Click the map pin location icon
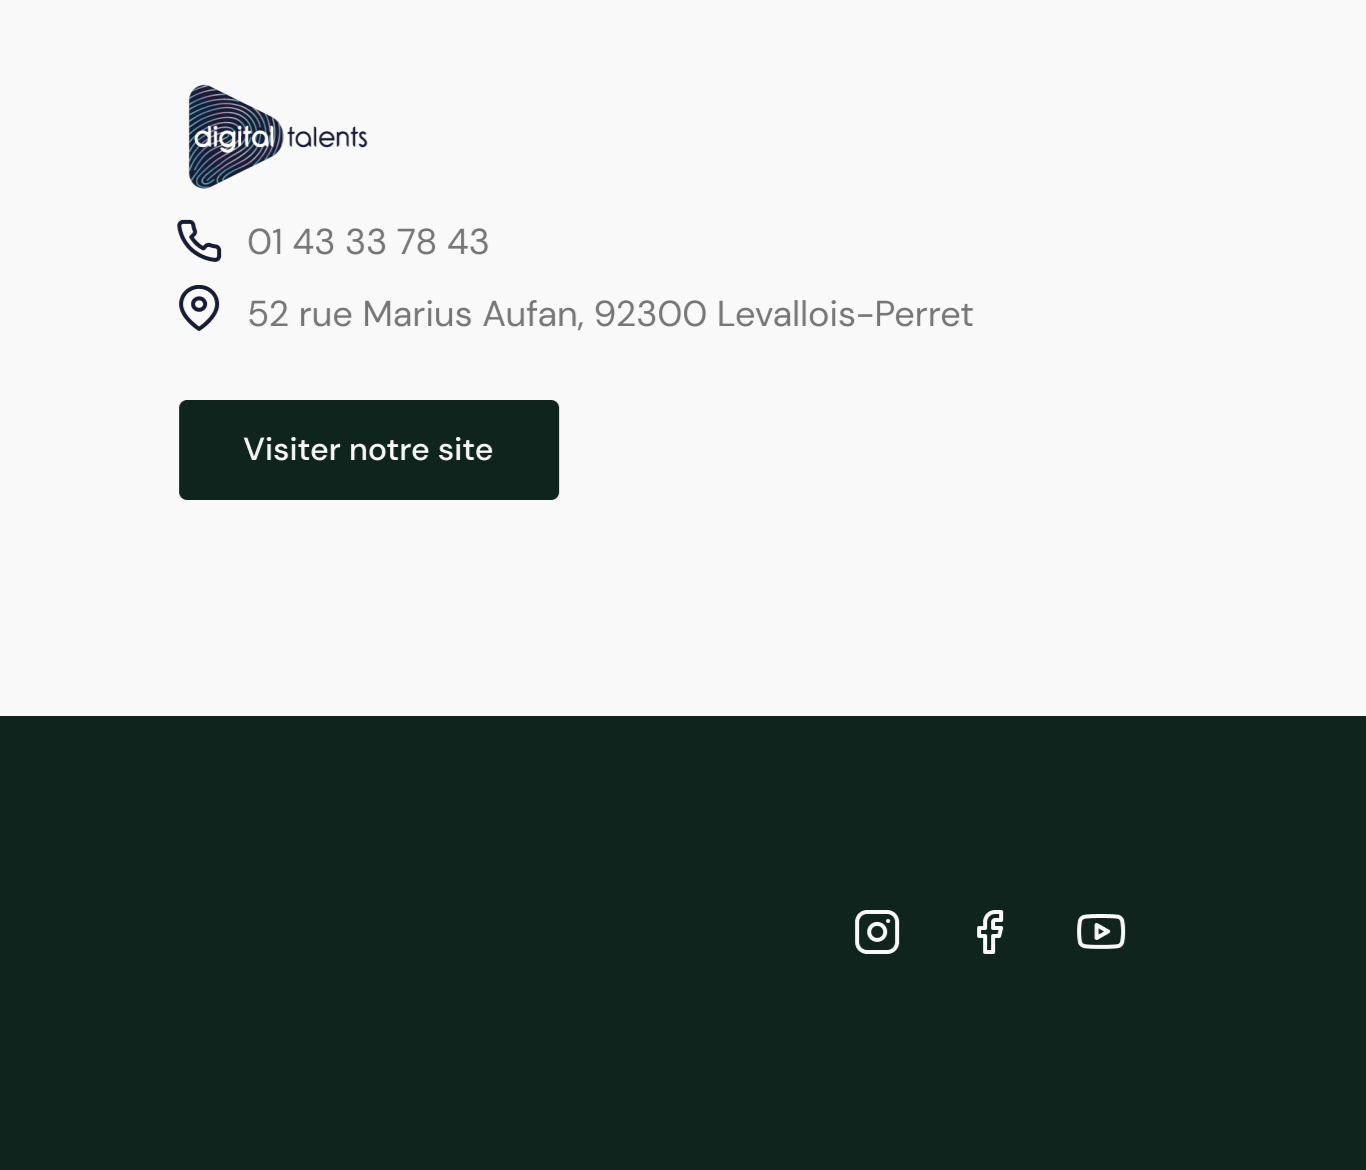This screenshot has height=1170, width=1366. click(199, 308)
